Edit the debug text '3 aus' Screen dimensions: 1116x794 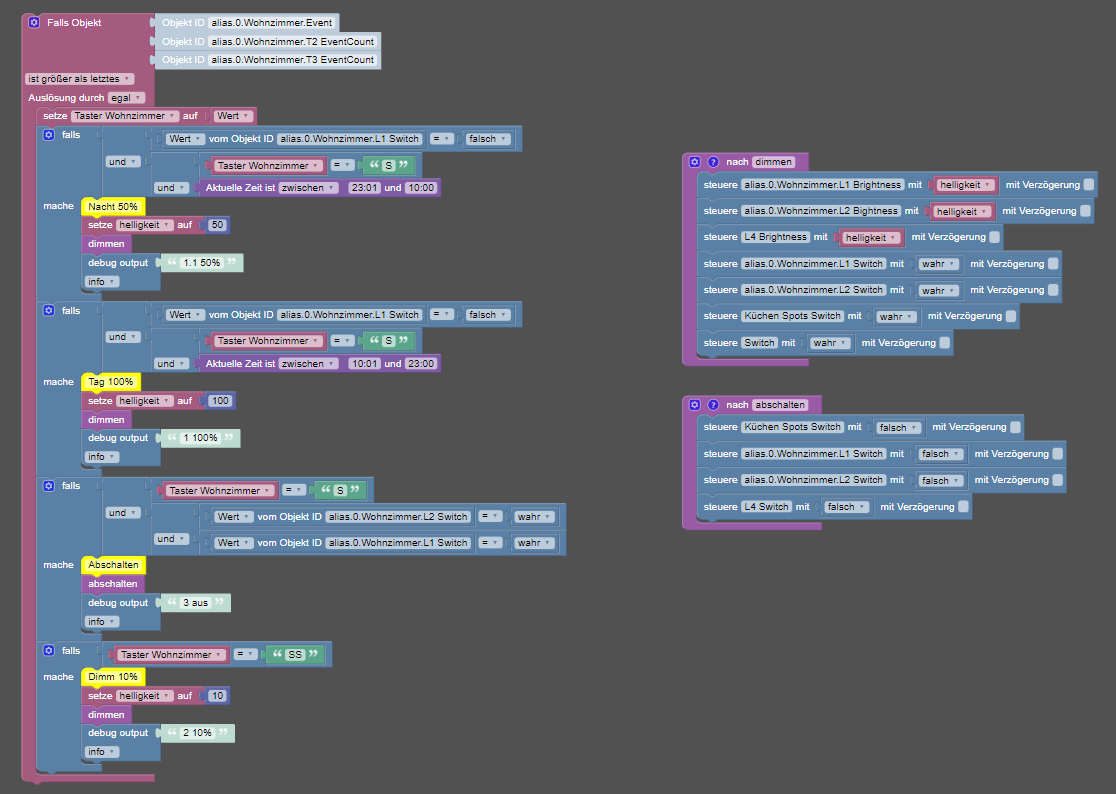tap(195, 603)
